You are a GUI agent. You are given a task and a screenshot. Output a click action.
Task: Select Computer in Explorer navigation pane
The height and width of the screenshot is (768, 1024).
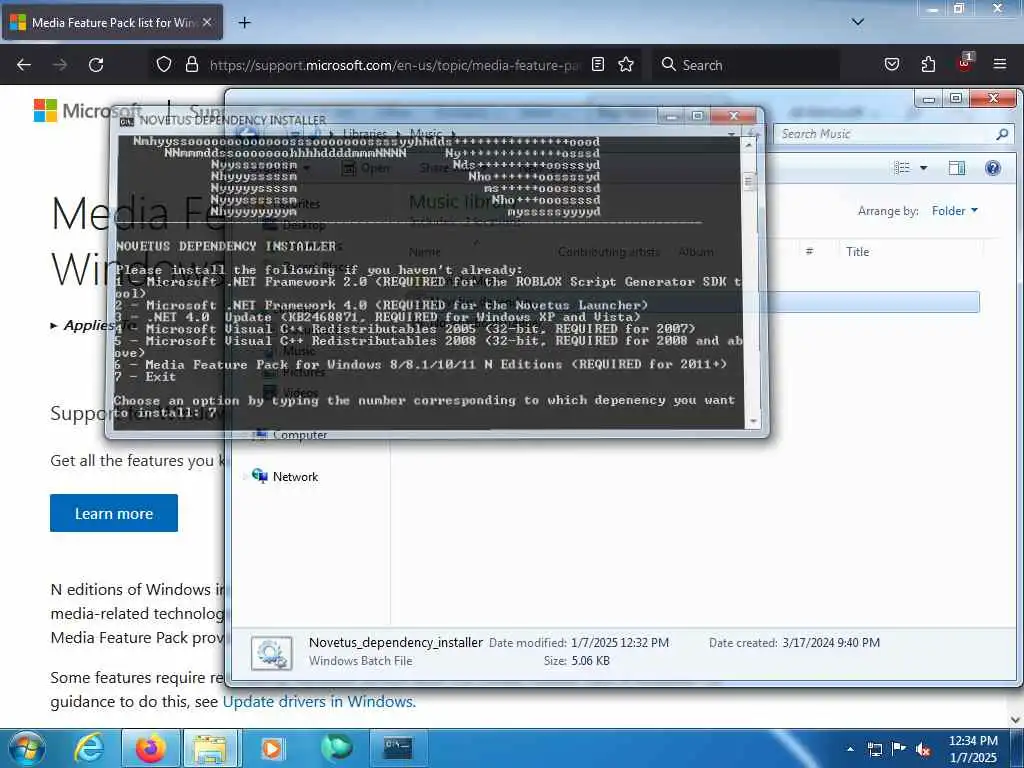click(x=300, y=435)
